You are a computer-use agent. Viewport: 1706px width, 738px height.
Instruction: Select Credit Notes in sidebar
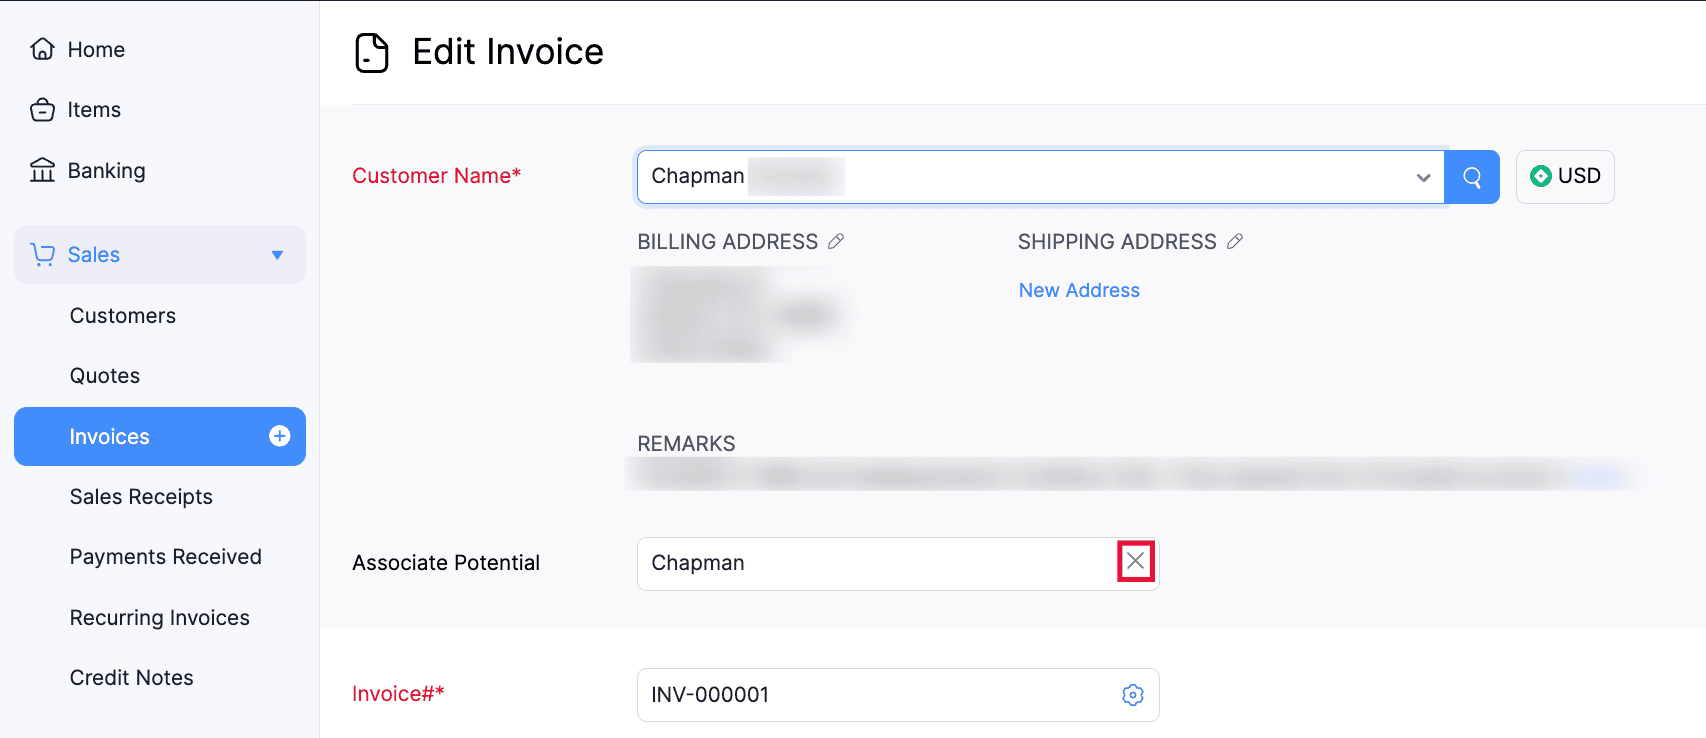click(131, 678)
